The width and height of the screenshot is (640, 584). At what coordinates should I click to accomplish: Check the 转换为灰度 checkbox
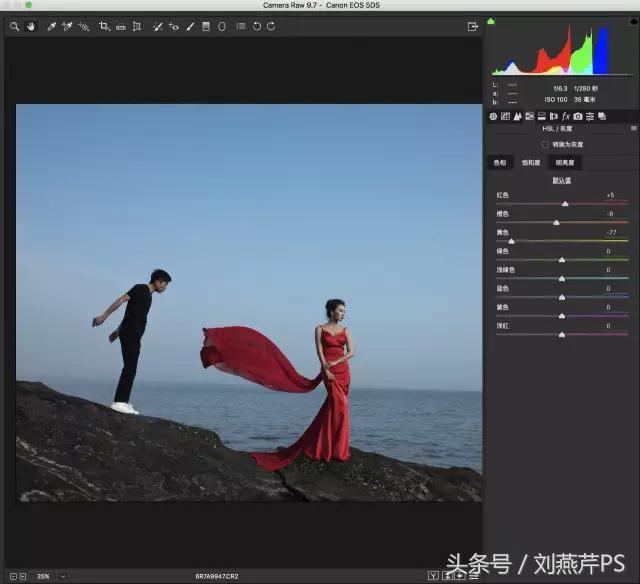click(545, 144)
